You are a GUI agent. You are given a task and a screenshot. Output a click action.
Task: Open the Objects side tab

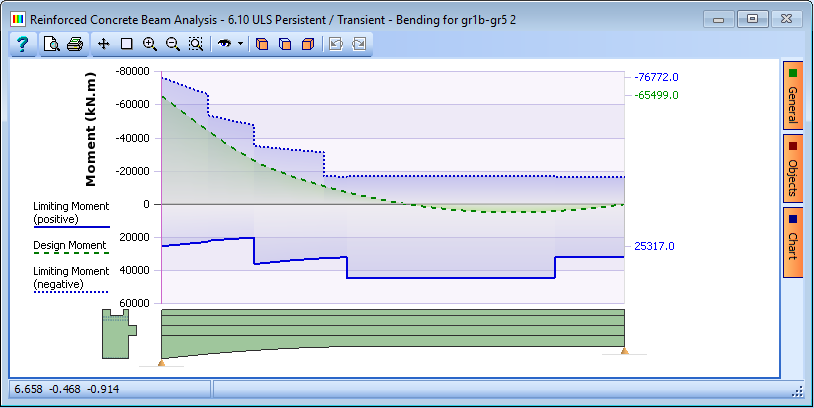tap(793, 169)
